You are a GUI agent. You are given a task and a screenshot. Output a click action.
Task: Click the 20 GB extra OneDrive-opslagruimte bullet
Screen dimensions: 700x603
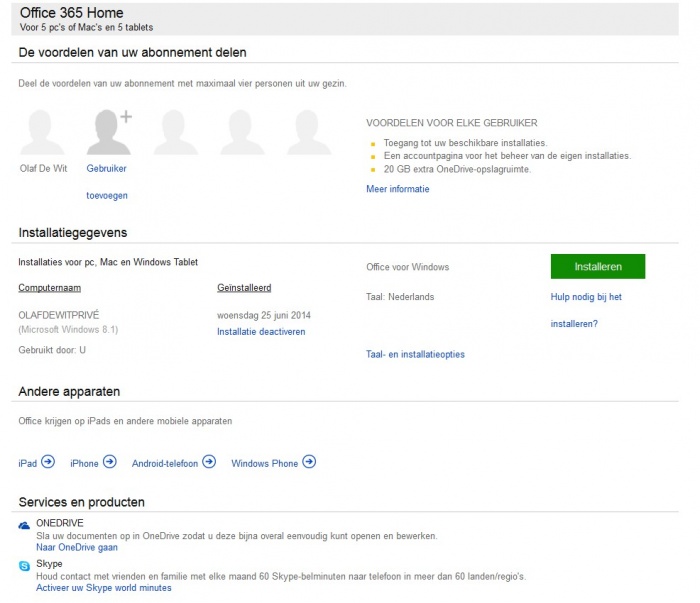(457, 169)
